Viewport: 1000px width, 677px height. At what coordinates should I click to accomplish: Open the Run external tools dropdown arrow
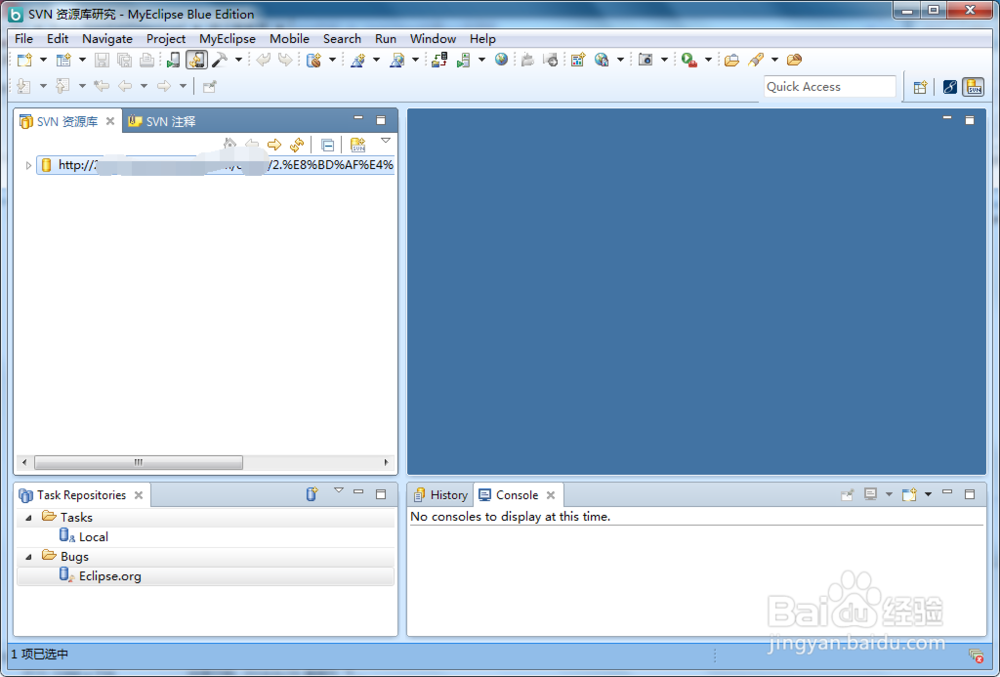point(708,60)
